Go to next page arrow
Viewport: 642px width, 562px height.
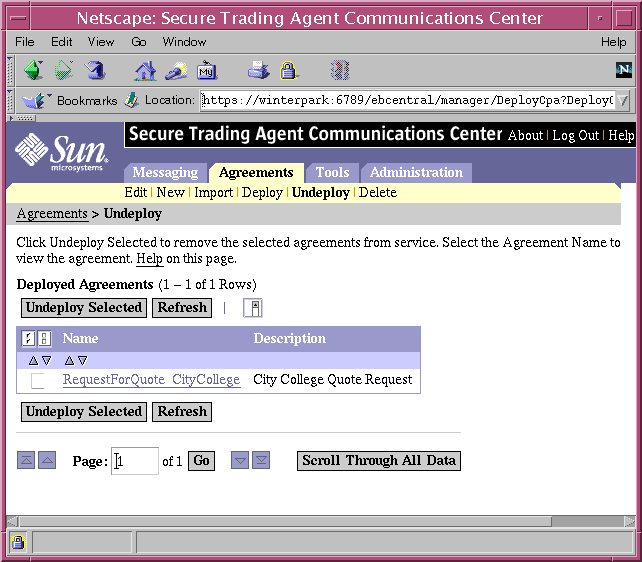tap(240, 460)
